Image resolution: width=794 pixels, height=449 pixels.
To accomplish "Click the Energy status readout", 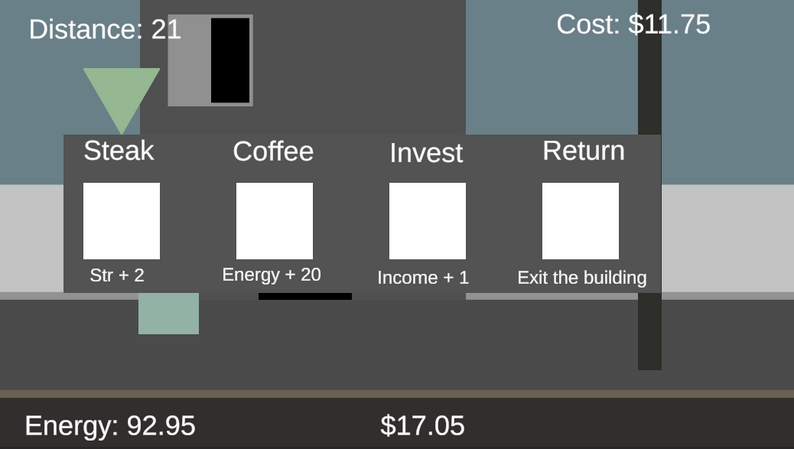I will [110, 426].
